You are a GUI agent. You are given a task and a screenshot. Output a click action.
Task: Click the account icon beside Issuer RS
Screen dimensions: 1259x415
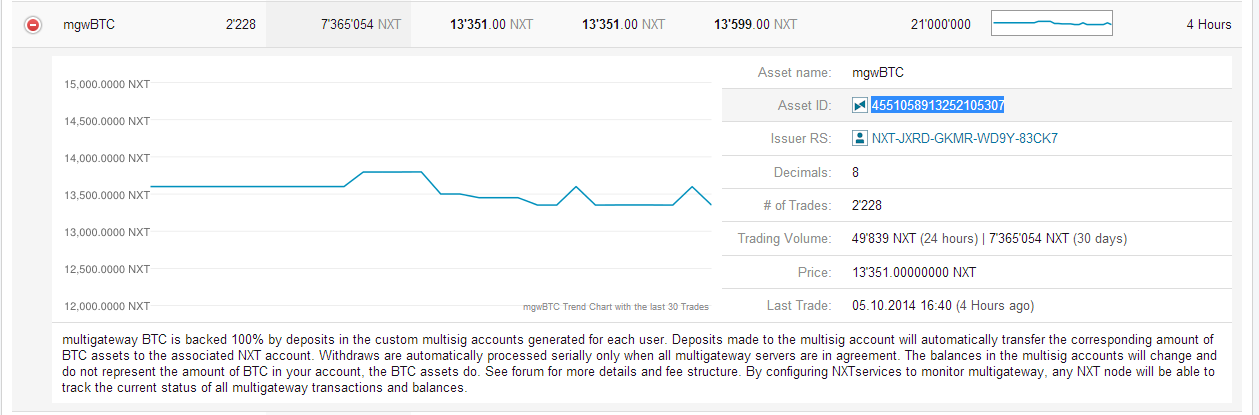click(x=859, y=139)
